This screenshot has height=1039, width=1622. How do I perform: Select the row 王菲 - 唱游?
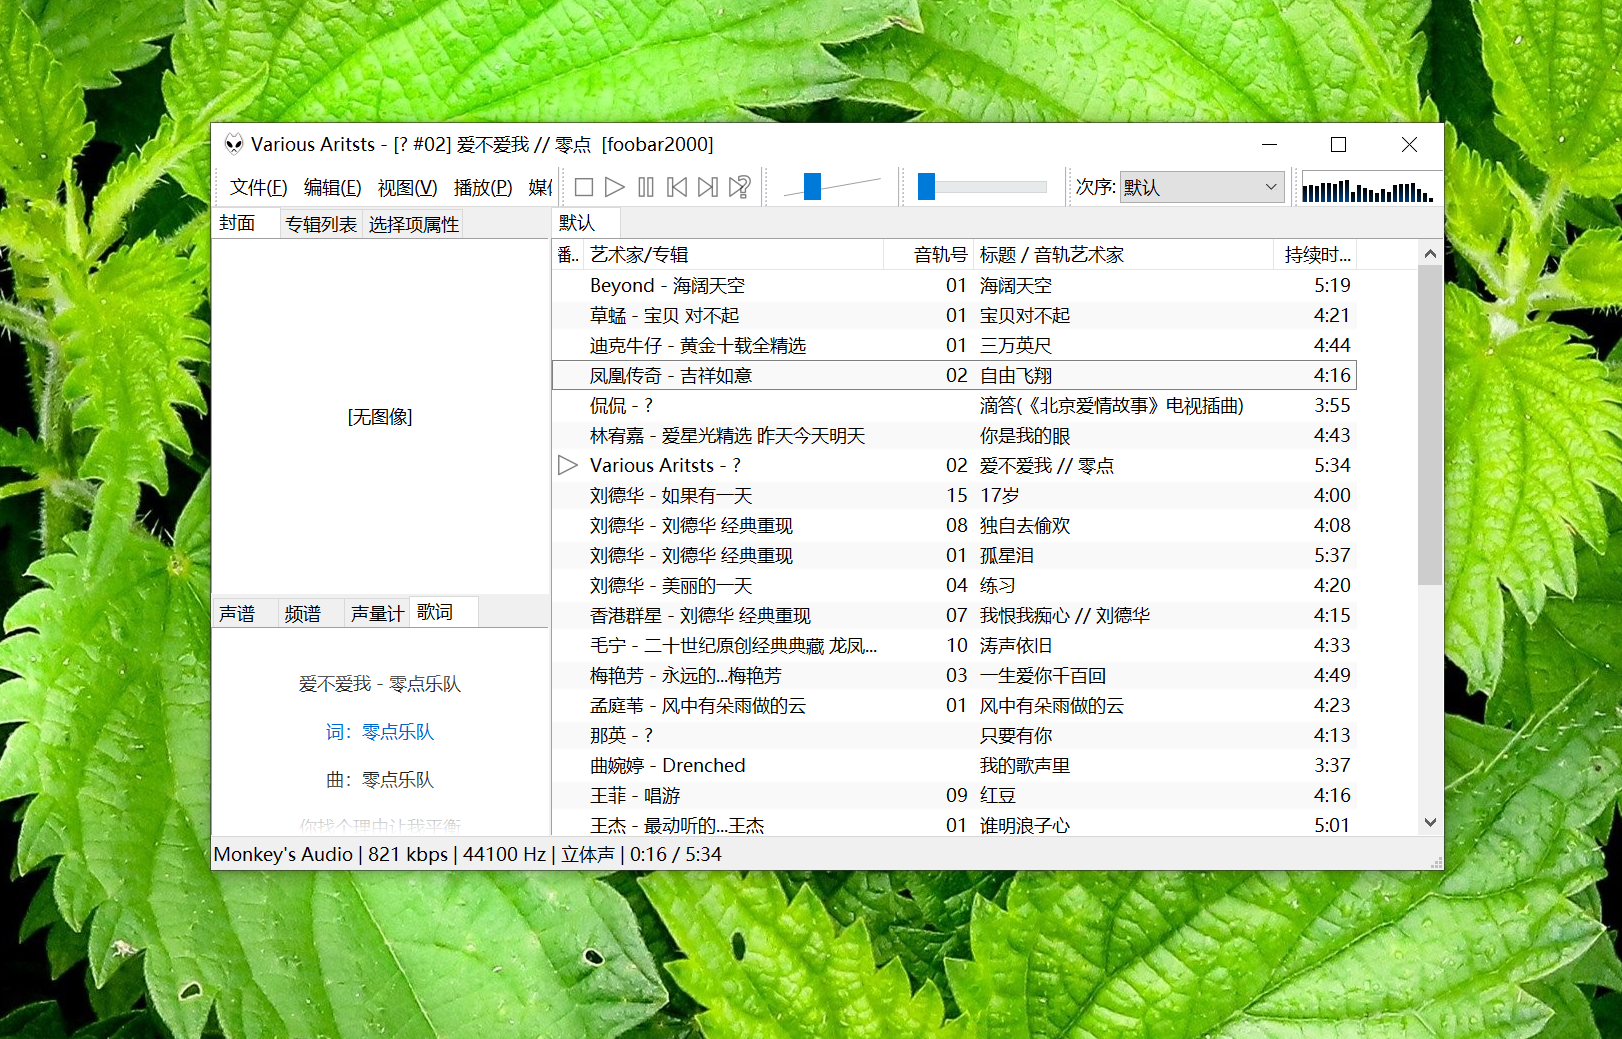pos(954,795)
